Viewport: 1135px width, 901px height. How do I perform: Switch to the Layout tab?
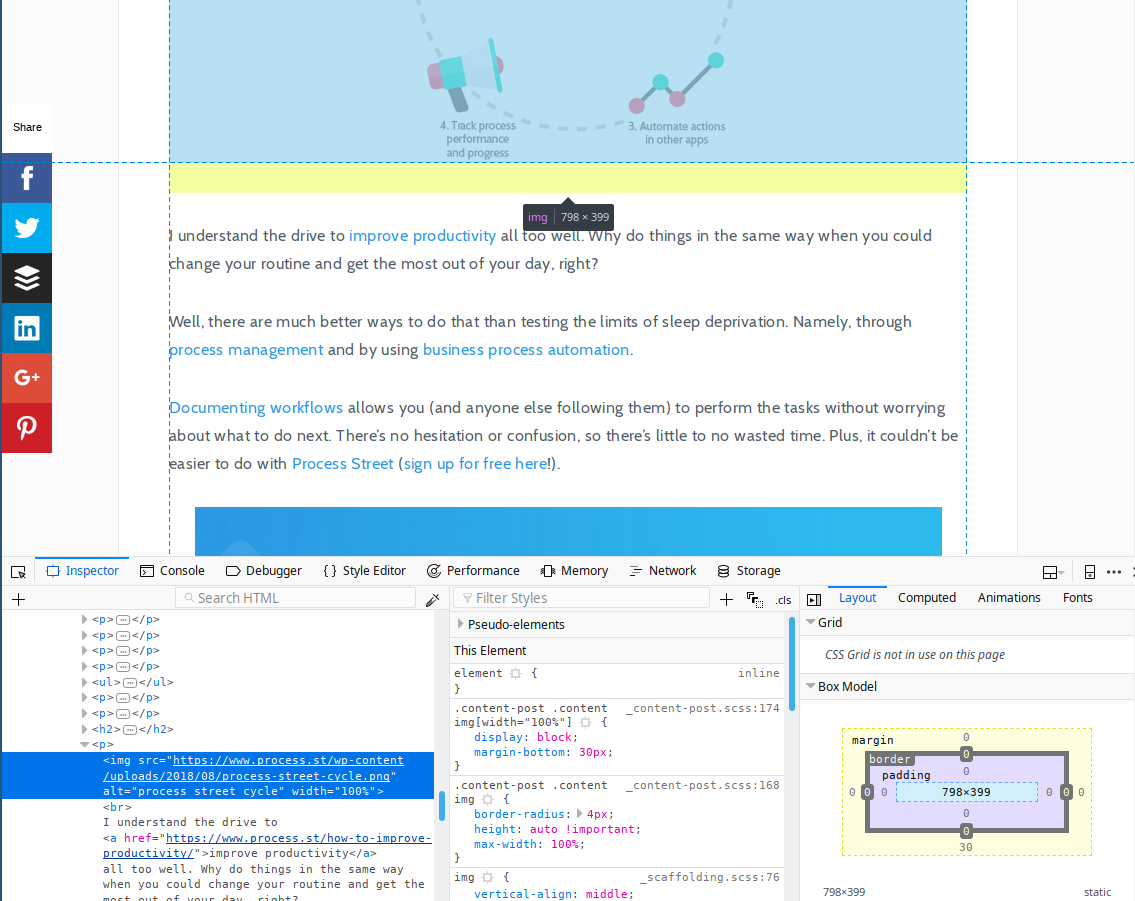(857, 598)
